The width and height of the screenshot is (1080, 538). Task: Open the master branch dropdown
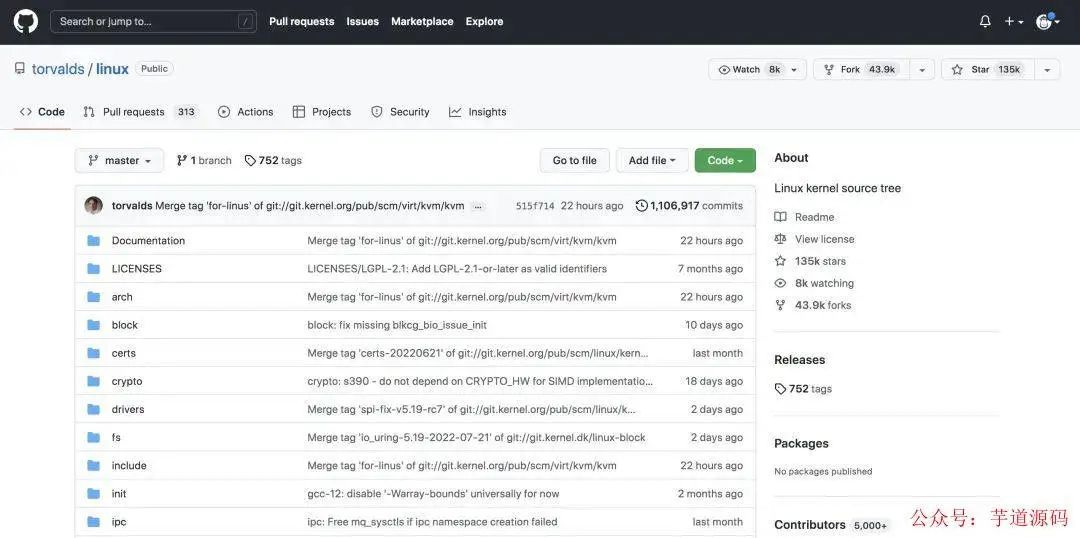pos(119,161)
